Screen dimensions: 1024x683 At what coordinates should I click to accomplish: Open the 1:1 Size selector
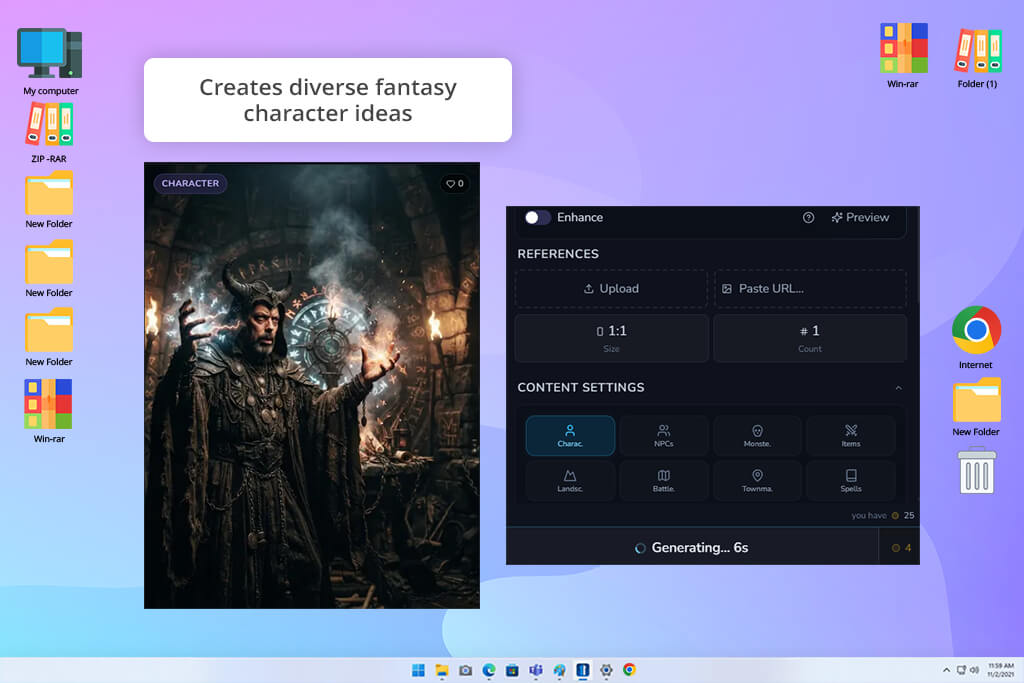[611, 338]
